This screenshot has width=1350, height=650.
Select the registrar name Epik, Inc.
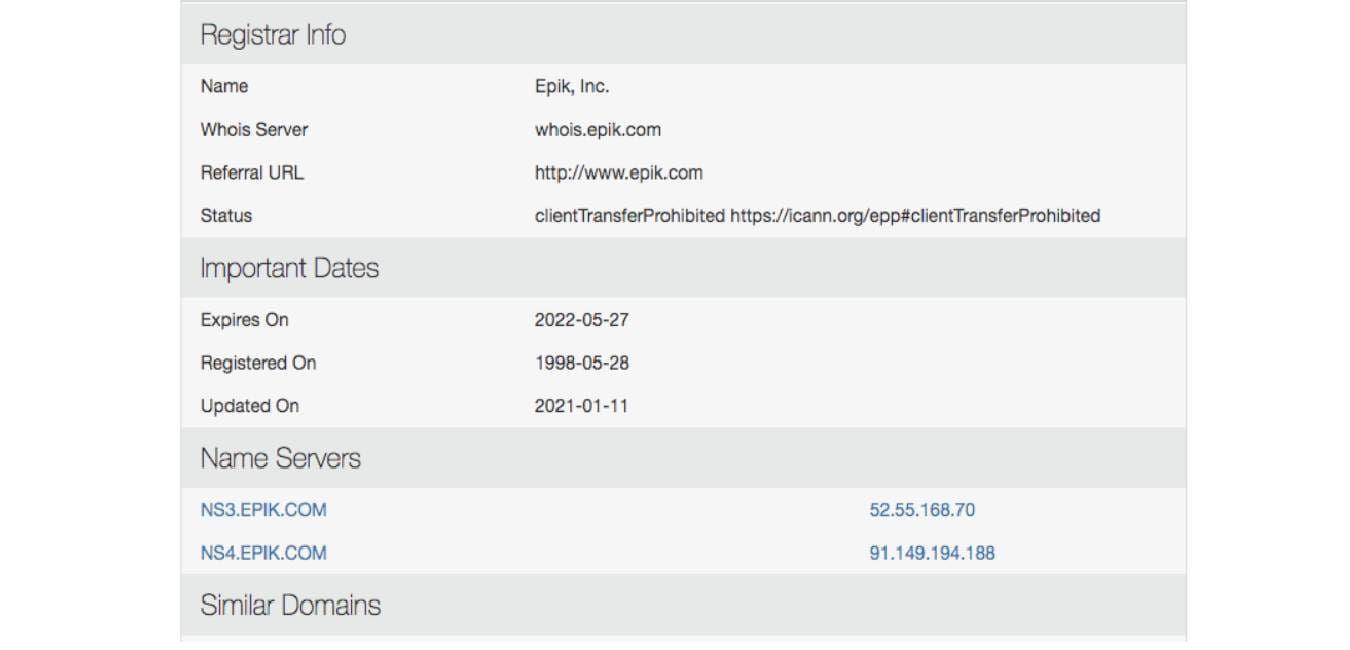(x=572, y=87)
